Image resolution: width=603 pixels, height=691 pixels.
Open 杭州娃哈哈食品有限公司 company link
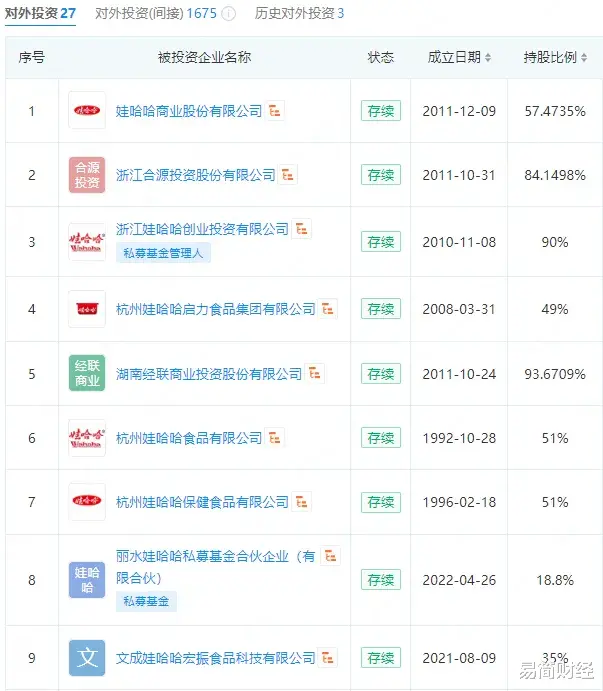pyautogui.click(x=189, y=438)
